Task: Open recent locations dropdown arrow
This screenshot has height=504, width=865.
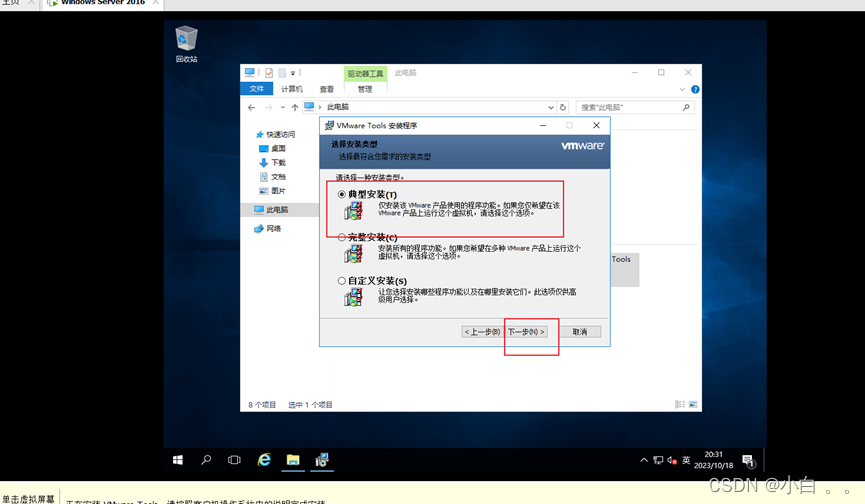Action: coord(282,108)
